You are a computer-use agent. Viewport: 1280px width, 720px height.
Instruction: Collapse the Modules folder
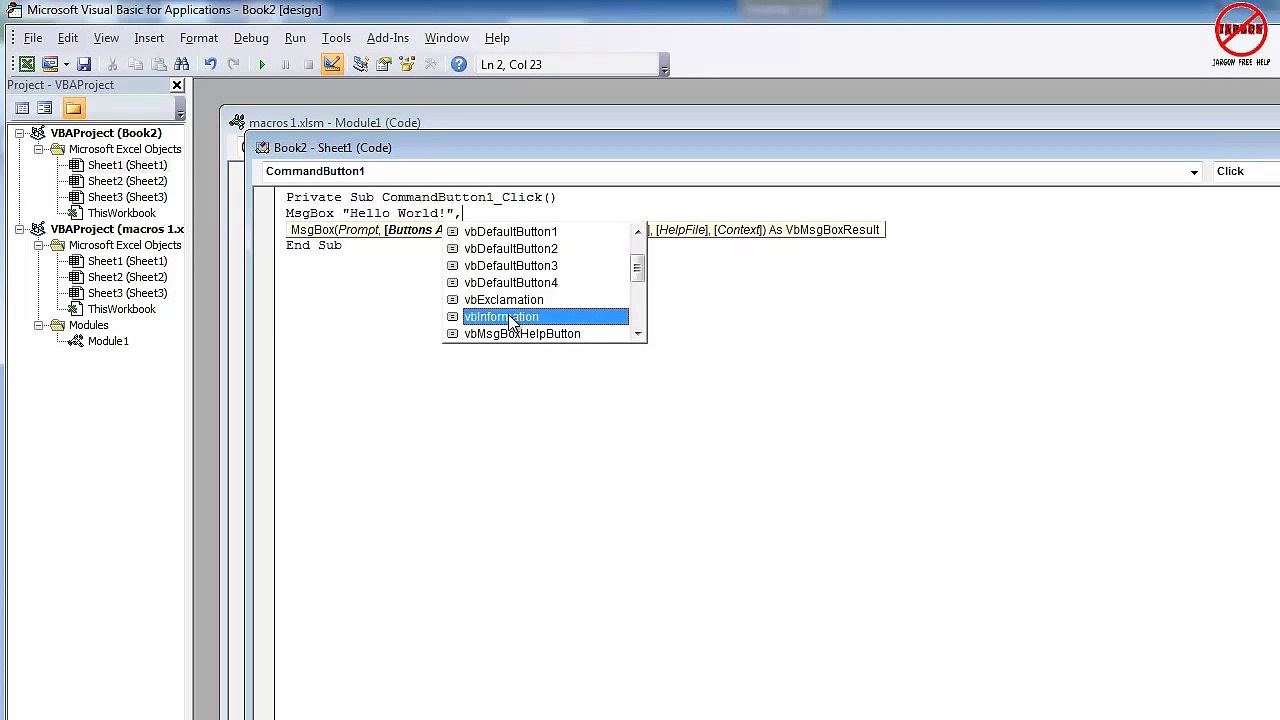(39, 325)
